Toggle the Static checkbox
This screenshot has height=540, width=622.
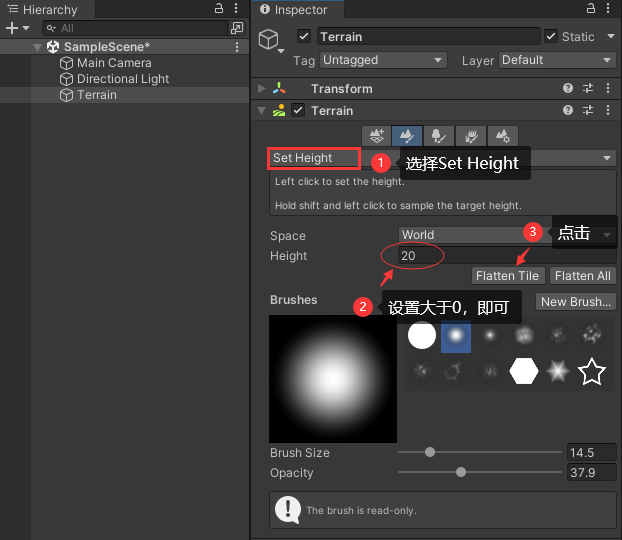(x=551, y=37)
